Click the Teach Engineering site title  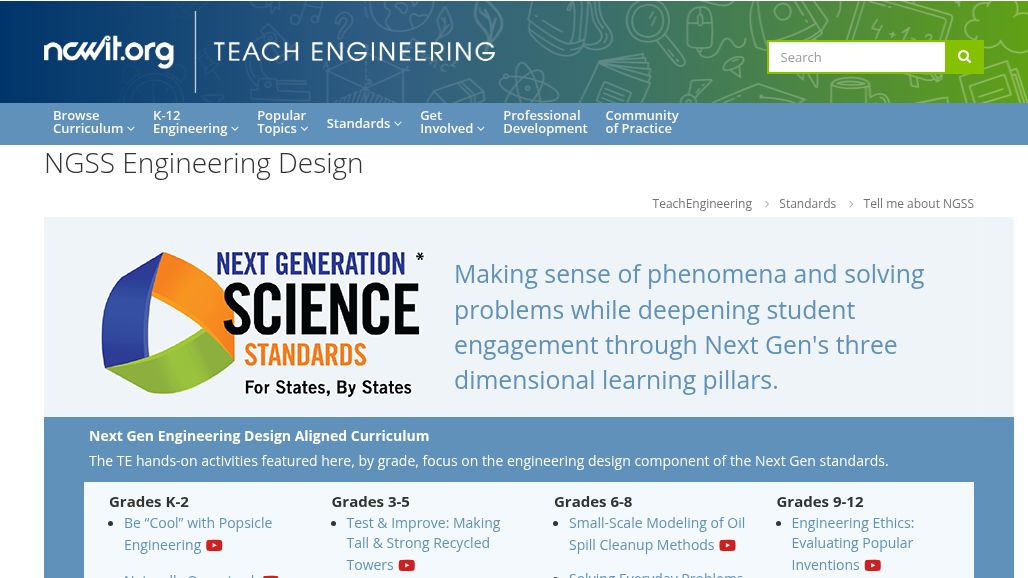coord(354,52)
